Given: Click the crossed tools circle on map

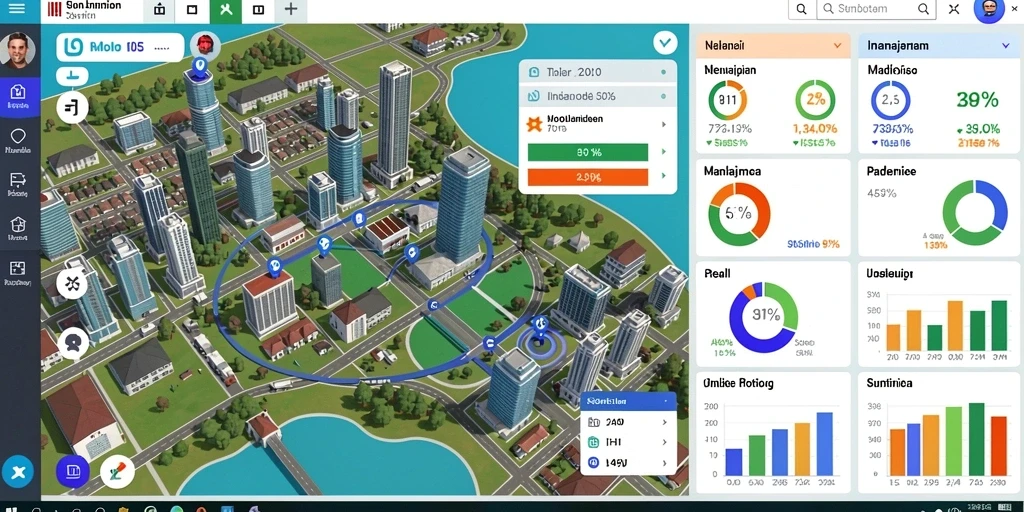Looking at the screenshot, I should (72, 283).
